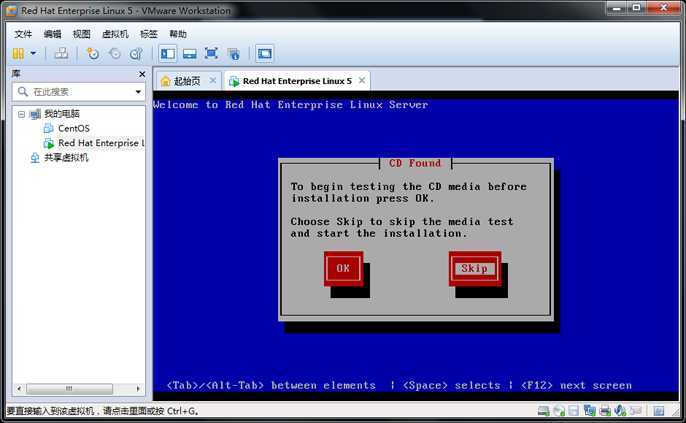Open the 帮助 menu
Image resolution: width=686 pixels, height=423 pixels.
tap(178, 34)
